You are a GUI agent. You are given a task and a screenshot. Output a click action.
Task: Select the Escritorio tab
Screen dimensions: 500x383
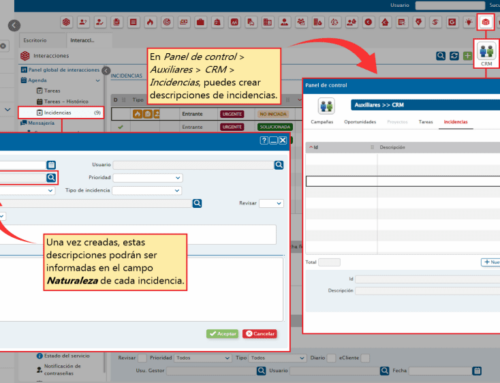tap(35, 40)
